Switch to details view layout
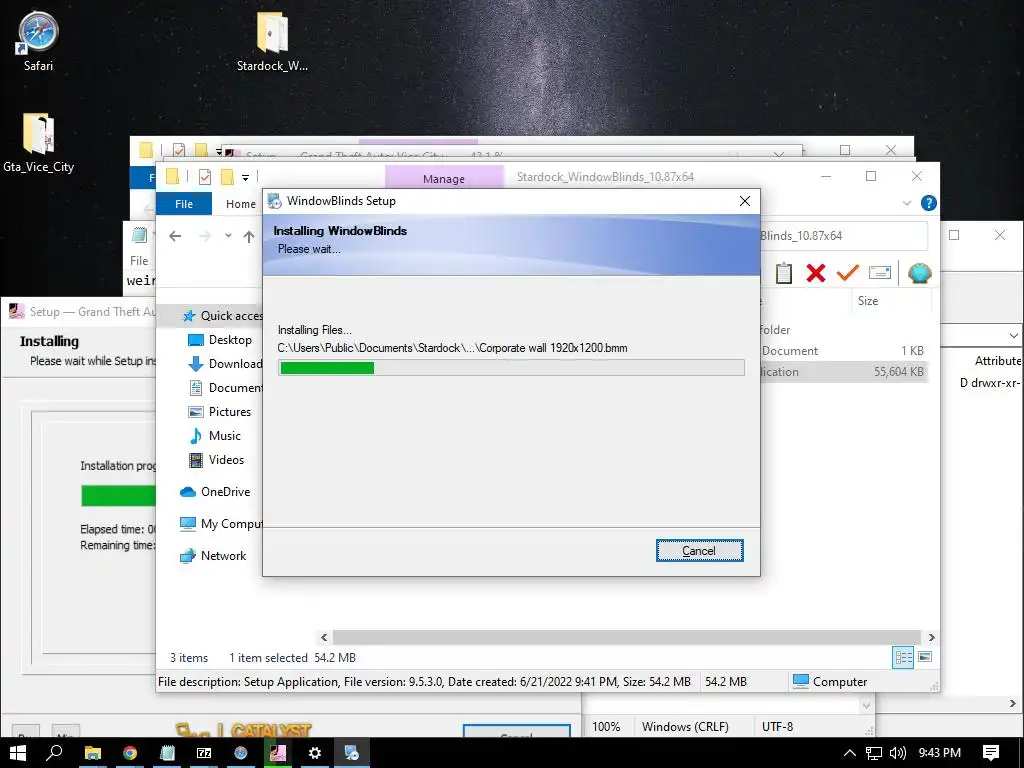1024x768 pixels. pyautogui.click(x=903, y=657)
